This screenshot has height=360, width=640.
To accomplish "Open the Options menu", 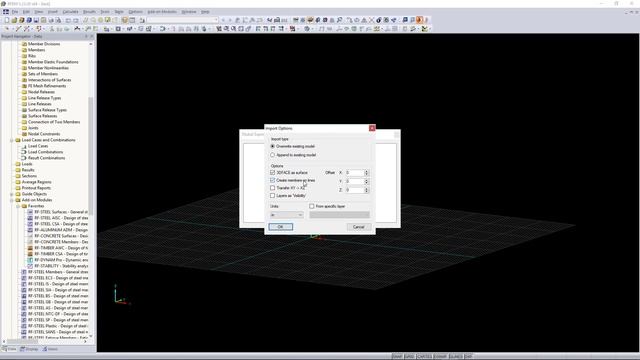I will coord(136,12).
